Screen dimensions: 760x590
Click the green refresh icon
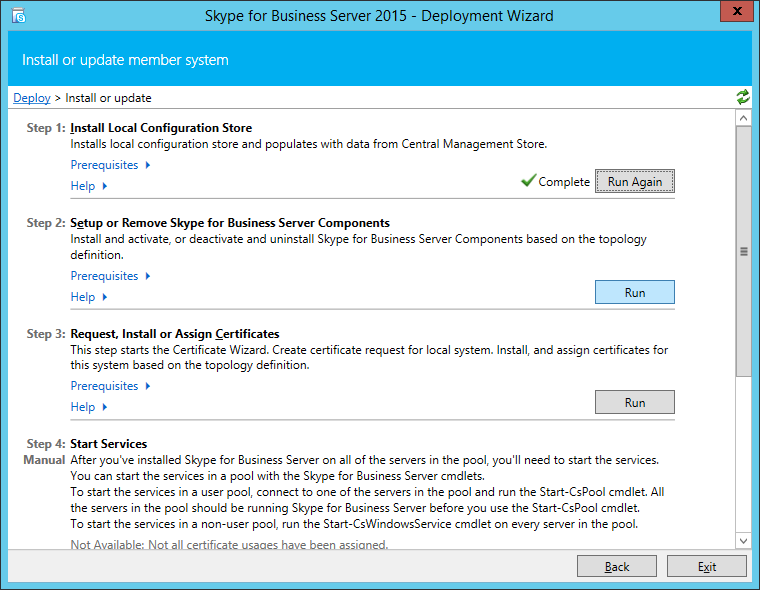coord(743,97)
